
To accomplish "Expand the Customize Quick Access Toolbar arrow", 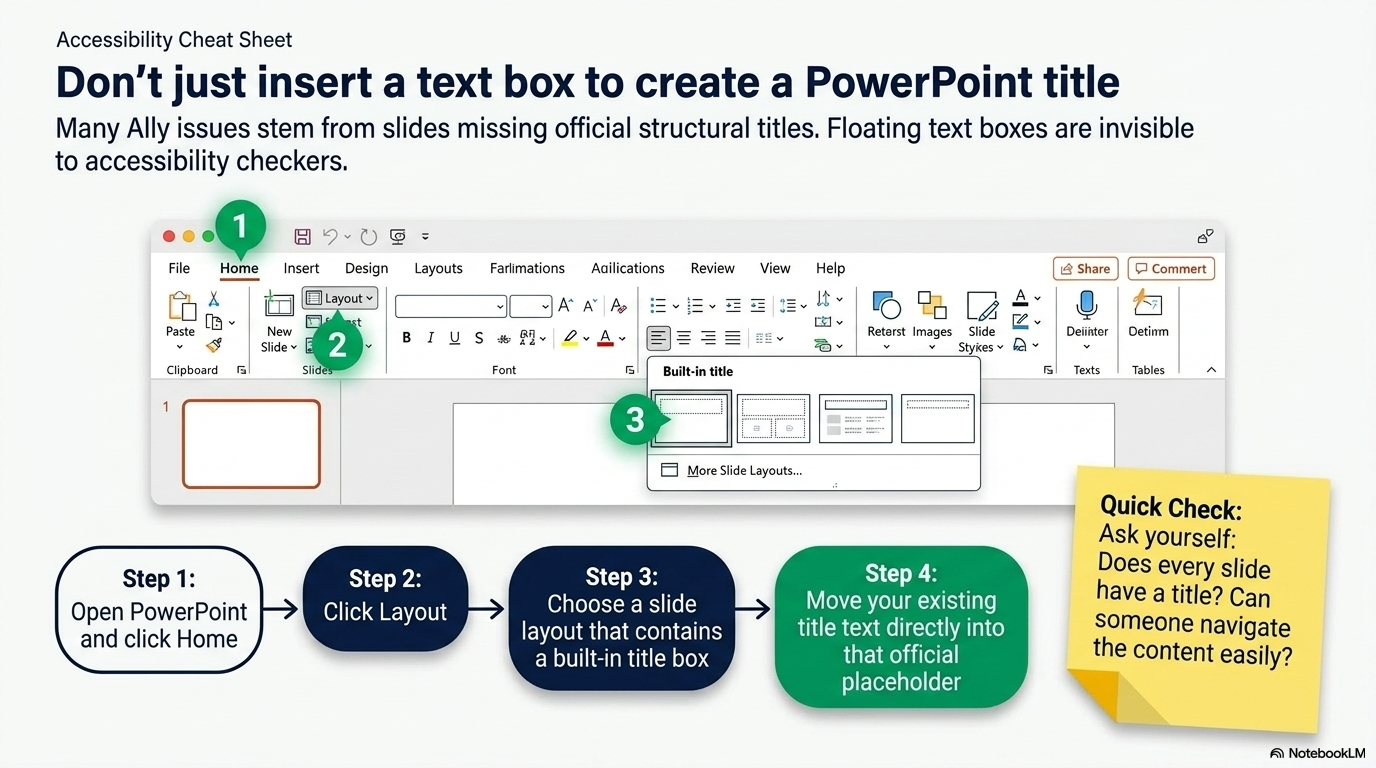I will (425, 237).
